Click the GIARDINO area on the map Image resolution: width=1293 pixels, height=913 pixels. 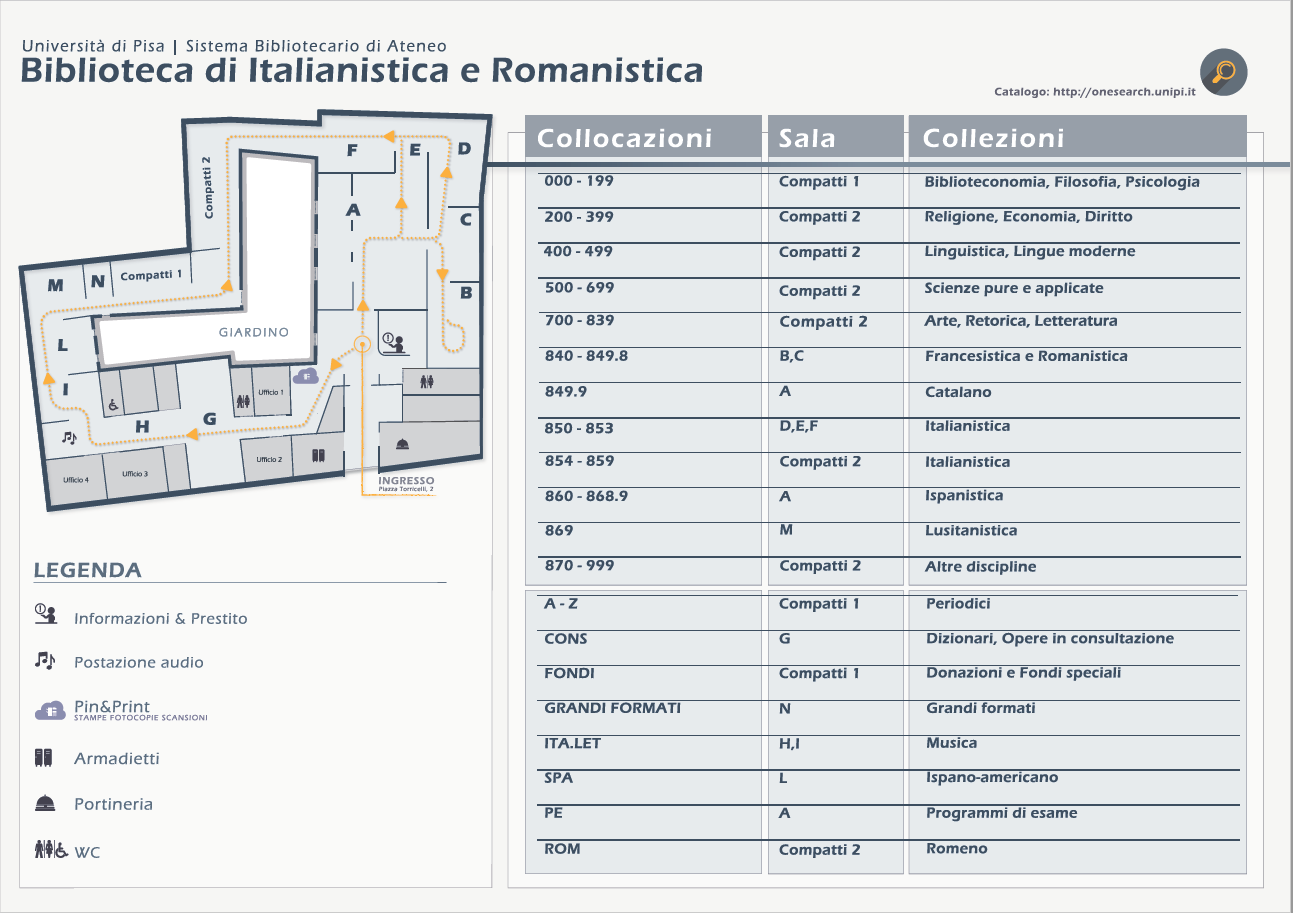click(x=253, y=332)
